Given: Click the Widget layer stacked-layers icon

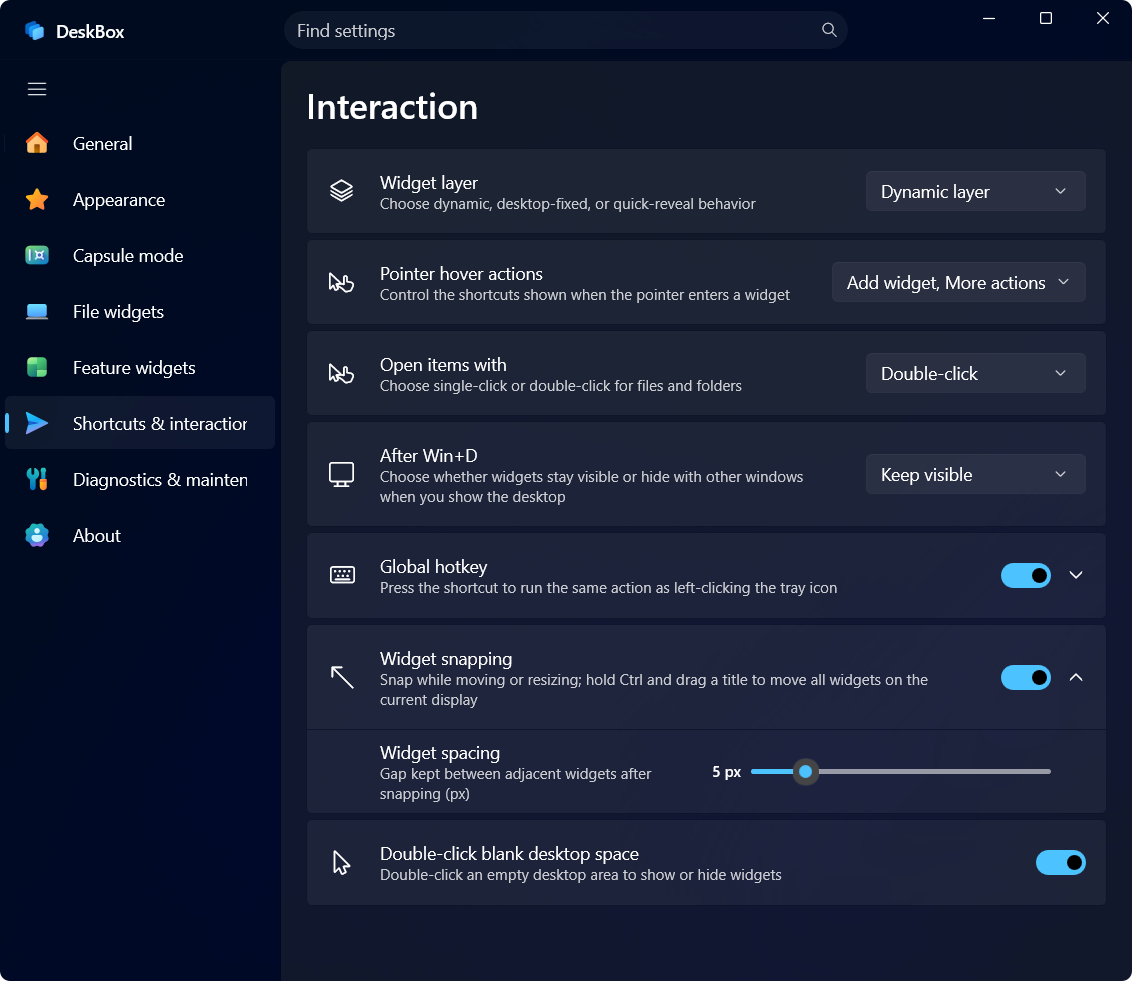Looking at the screenshot, I should pos(341,191).
